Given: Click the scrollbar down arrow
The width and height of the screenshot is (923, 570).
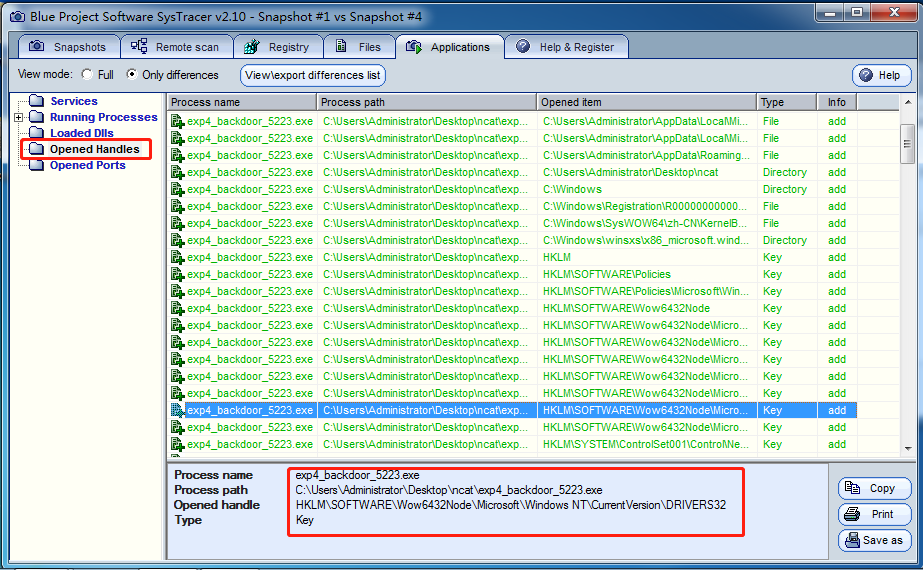Looking at the screenshot, I should pyautogui.click(x=907, y=449).
